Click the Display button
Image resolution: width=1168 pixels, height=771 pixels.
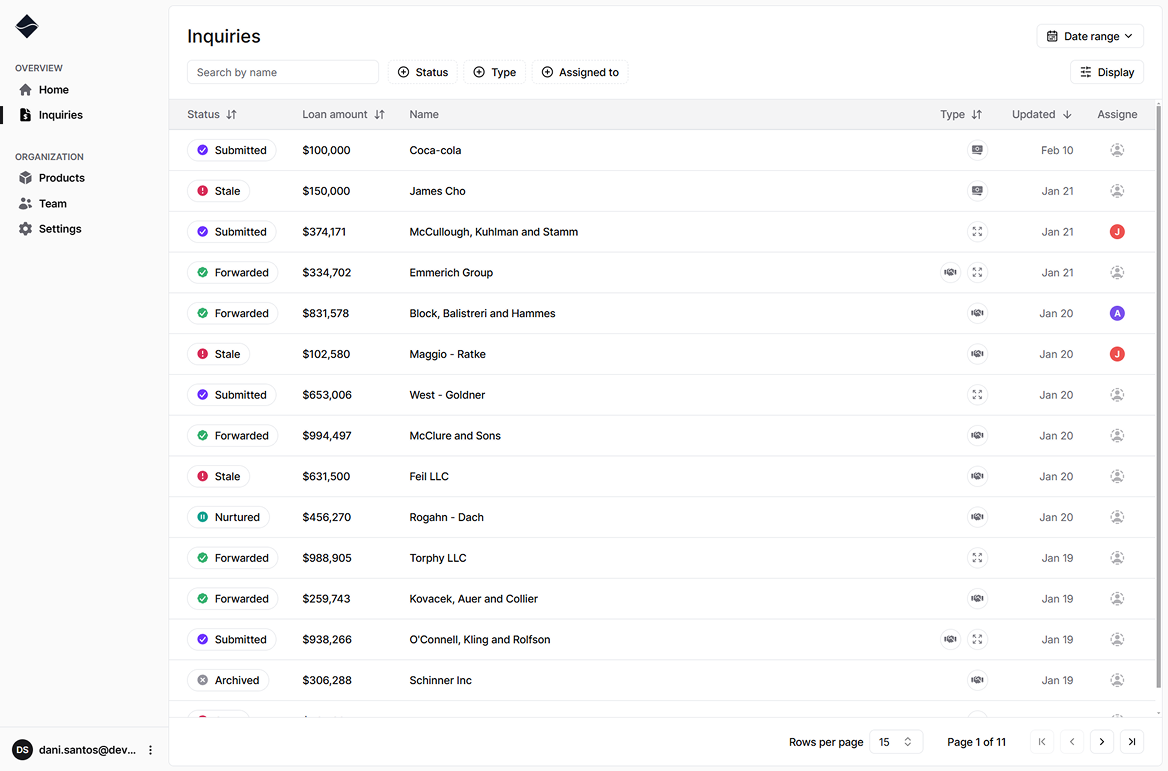point(1106,72)
